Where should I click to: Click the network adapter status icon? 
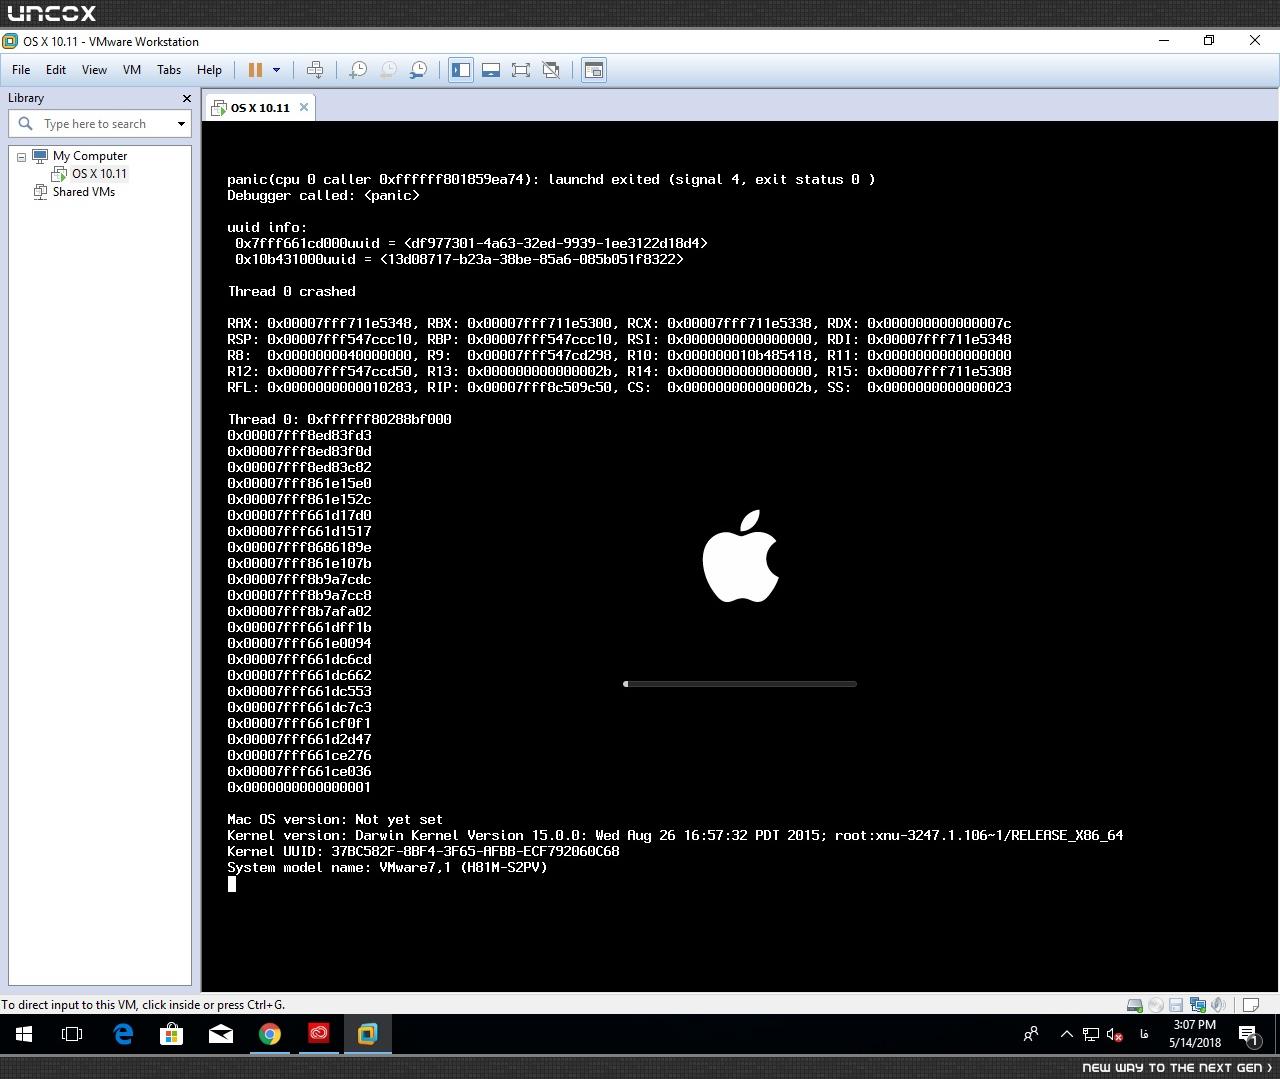pos(1197,1005)
